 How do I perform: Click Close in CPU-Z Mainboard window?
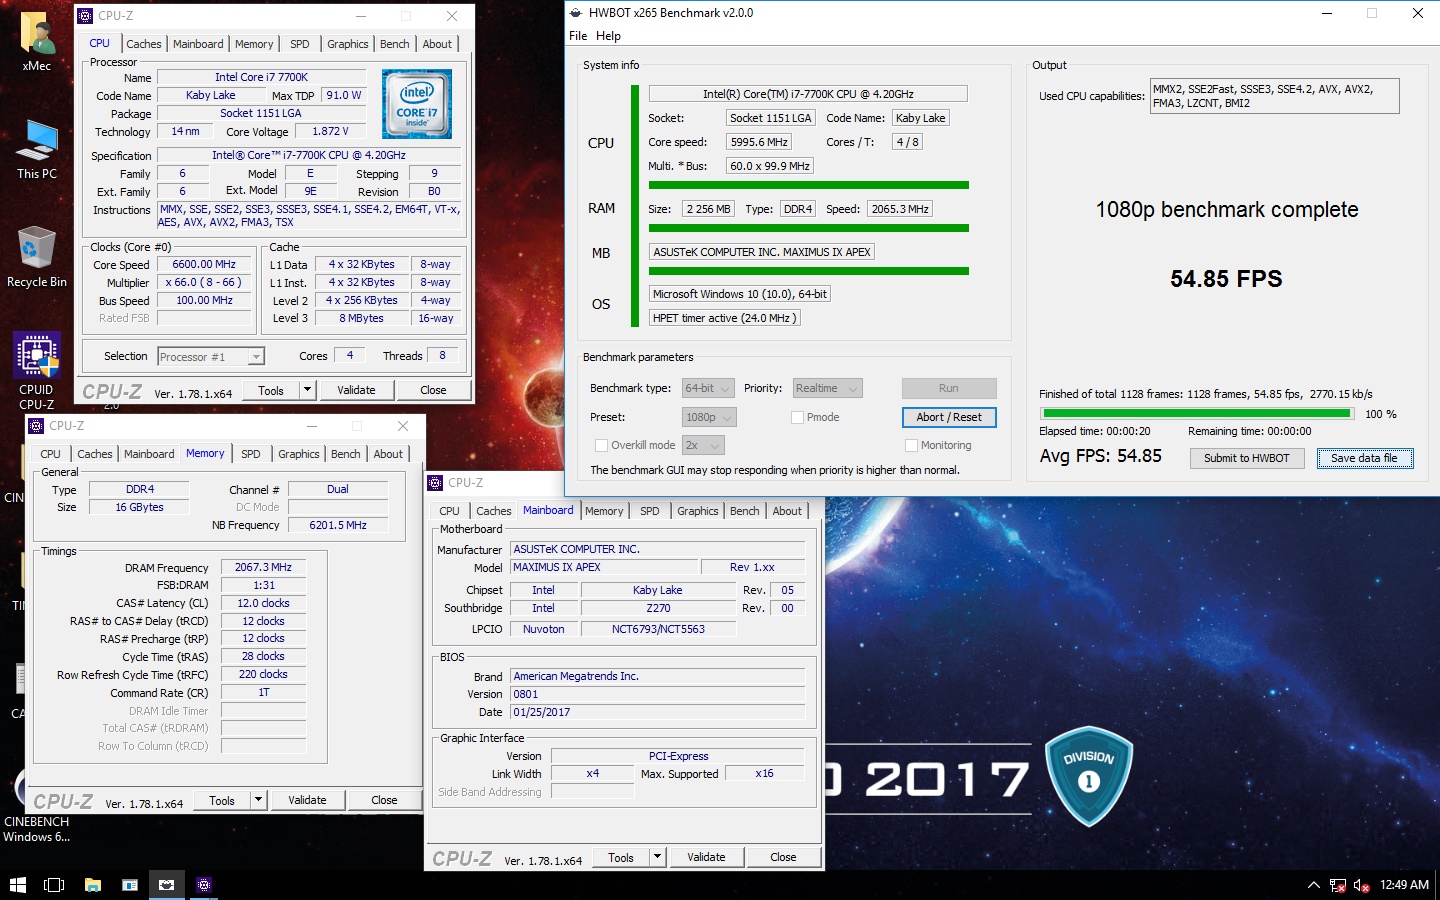click(783, 857)
